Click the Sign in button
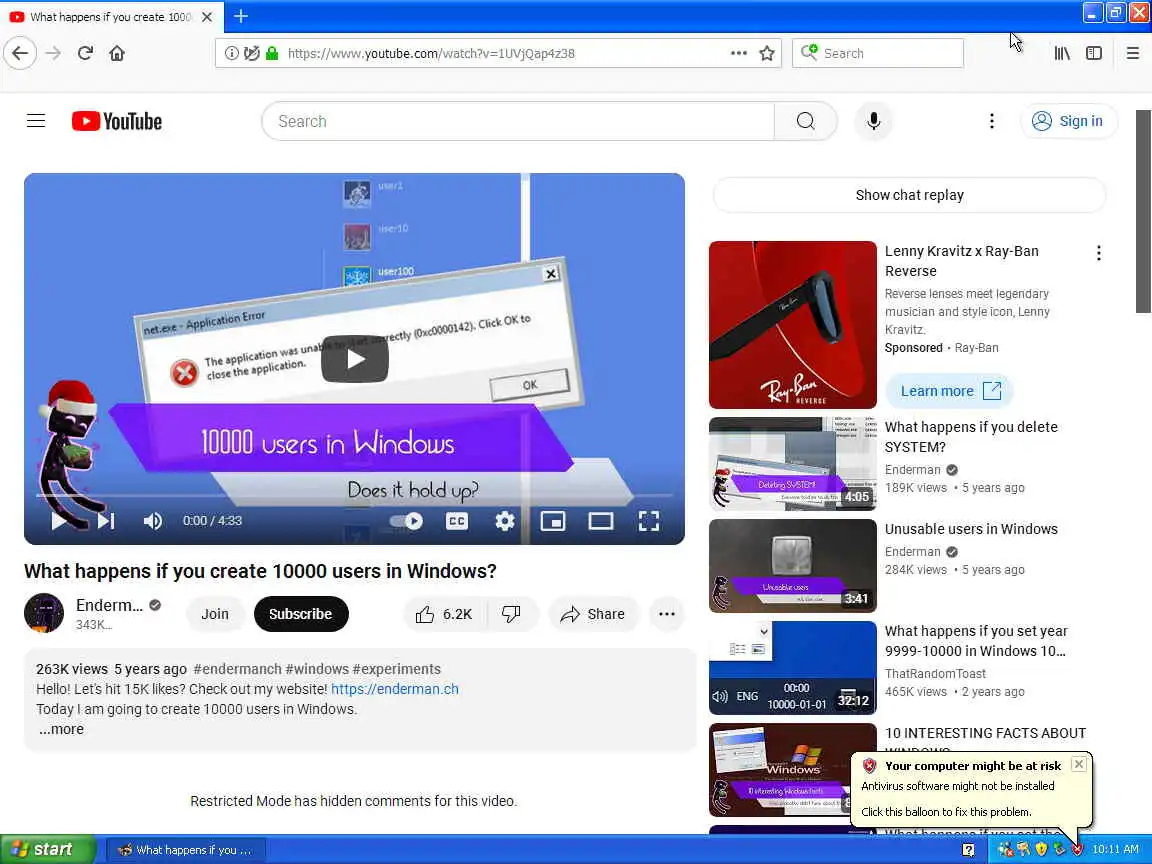 tap(1068, 121)
